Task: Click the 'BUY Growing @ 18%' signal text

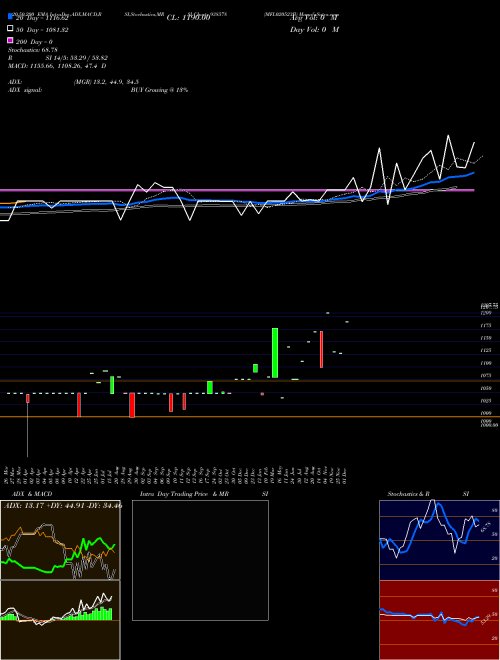Action: (x=159, y=90)
